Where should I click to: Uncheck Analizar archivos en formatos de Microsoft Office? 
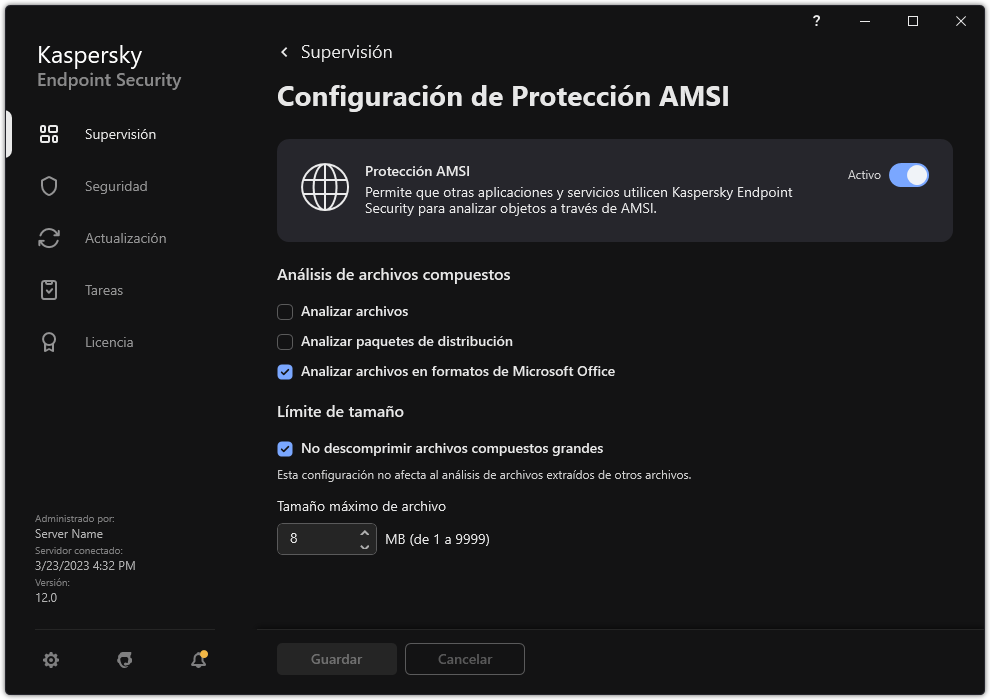click(285, 371)
